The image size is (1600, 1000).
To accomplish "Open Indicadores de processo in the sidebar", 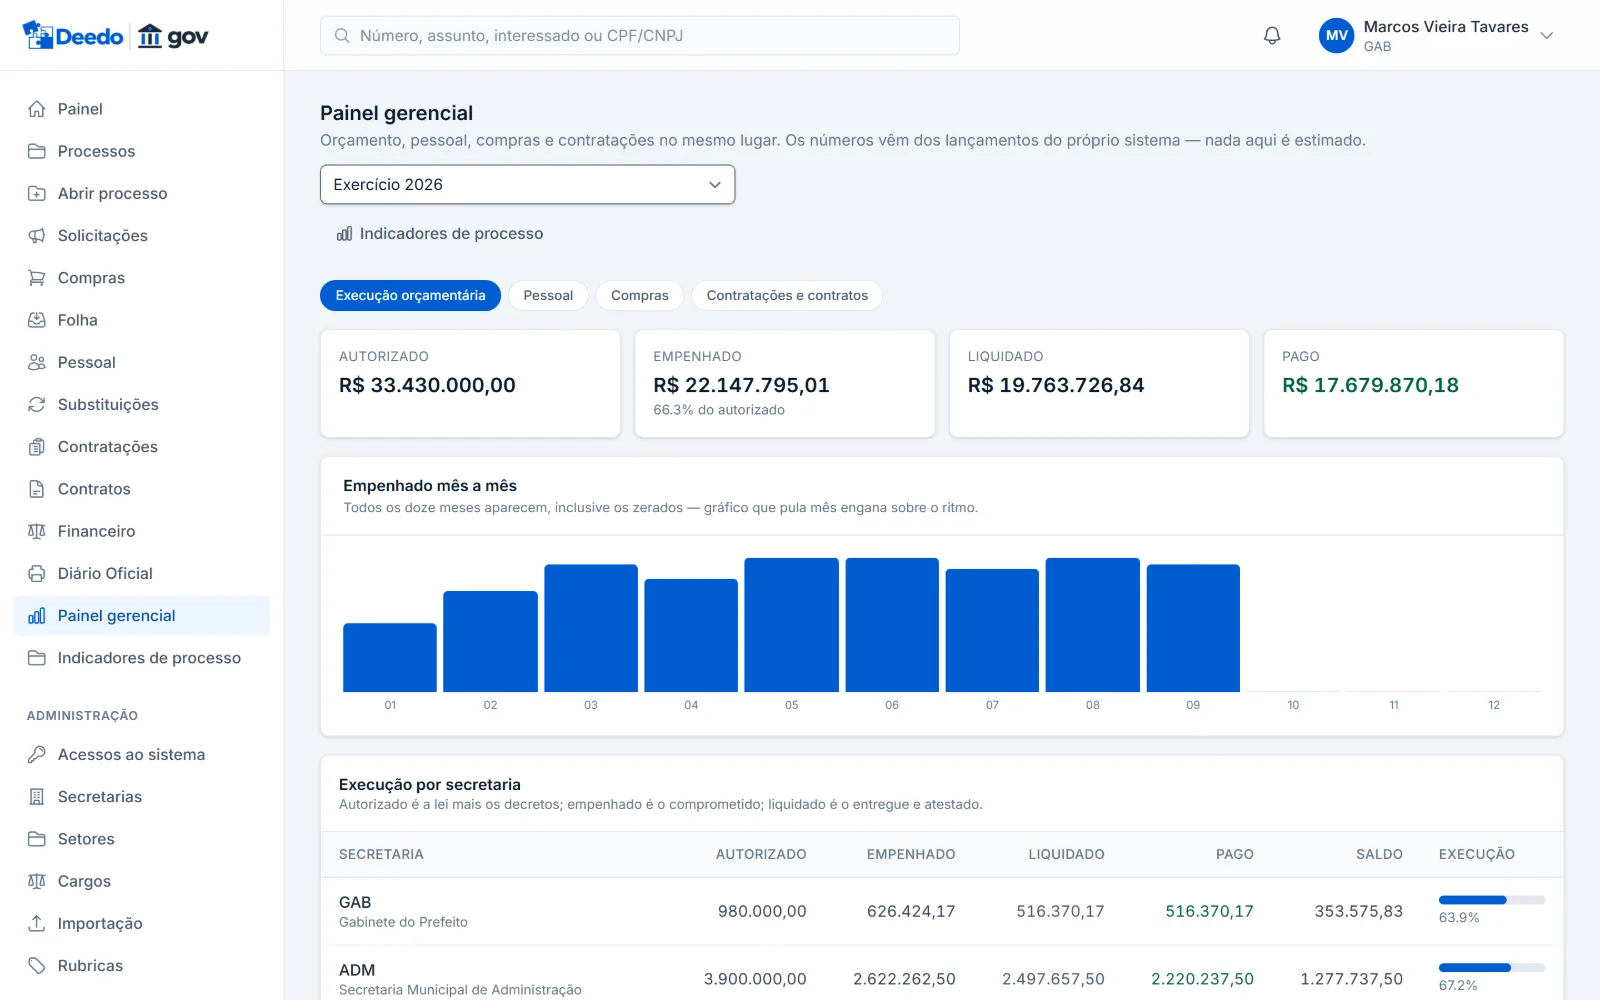I will 142,658.
